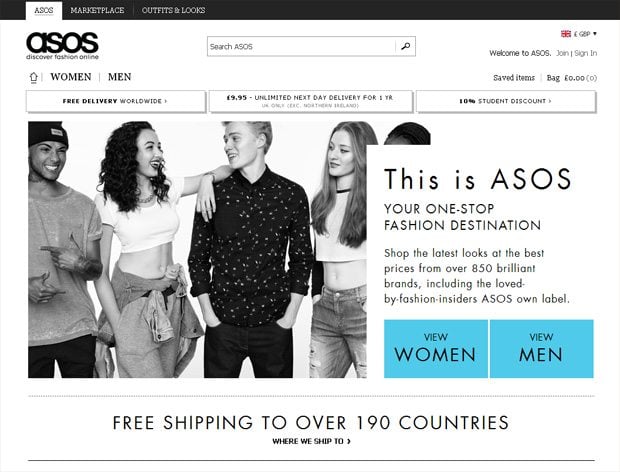This screenshot has width=620, height=472.
Task: Open the WOMEN menu
Action: tap(71, 77)
